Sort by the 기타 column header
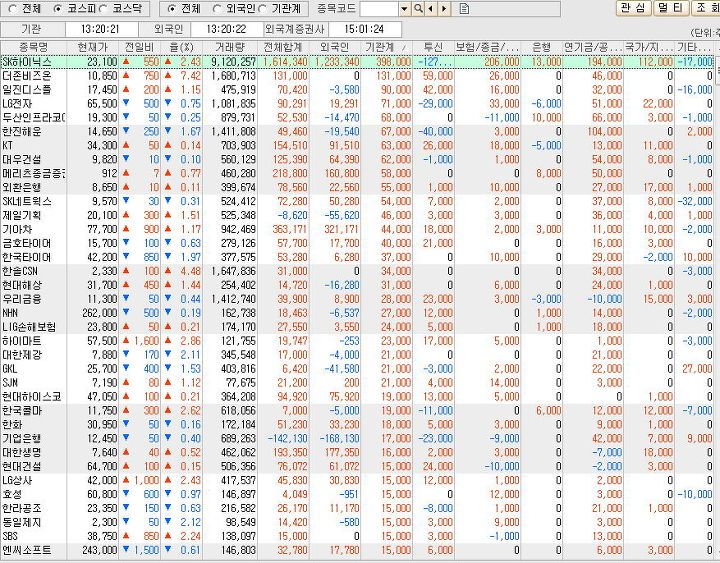This screenshot has height=563, width=720. tap(694, 47)
